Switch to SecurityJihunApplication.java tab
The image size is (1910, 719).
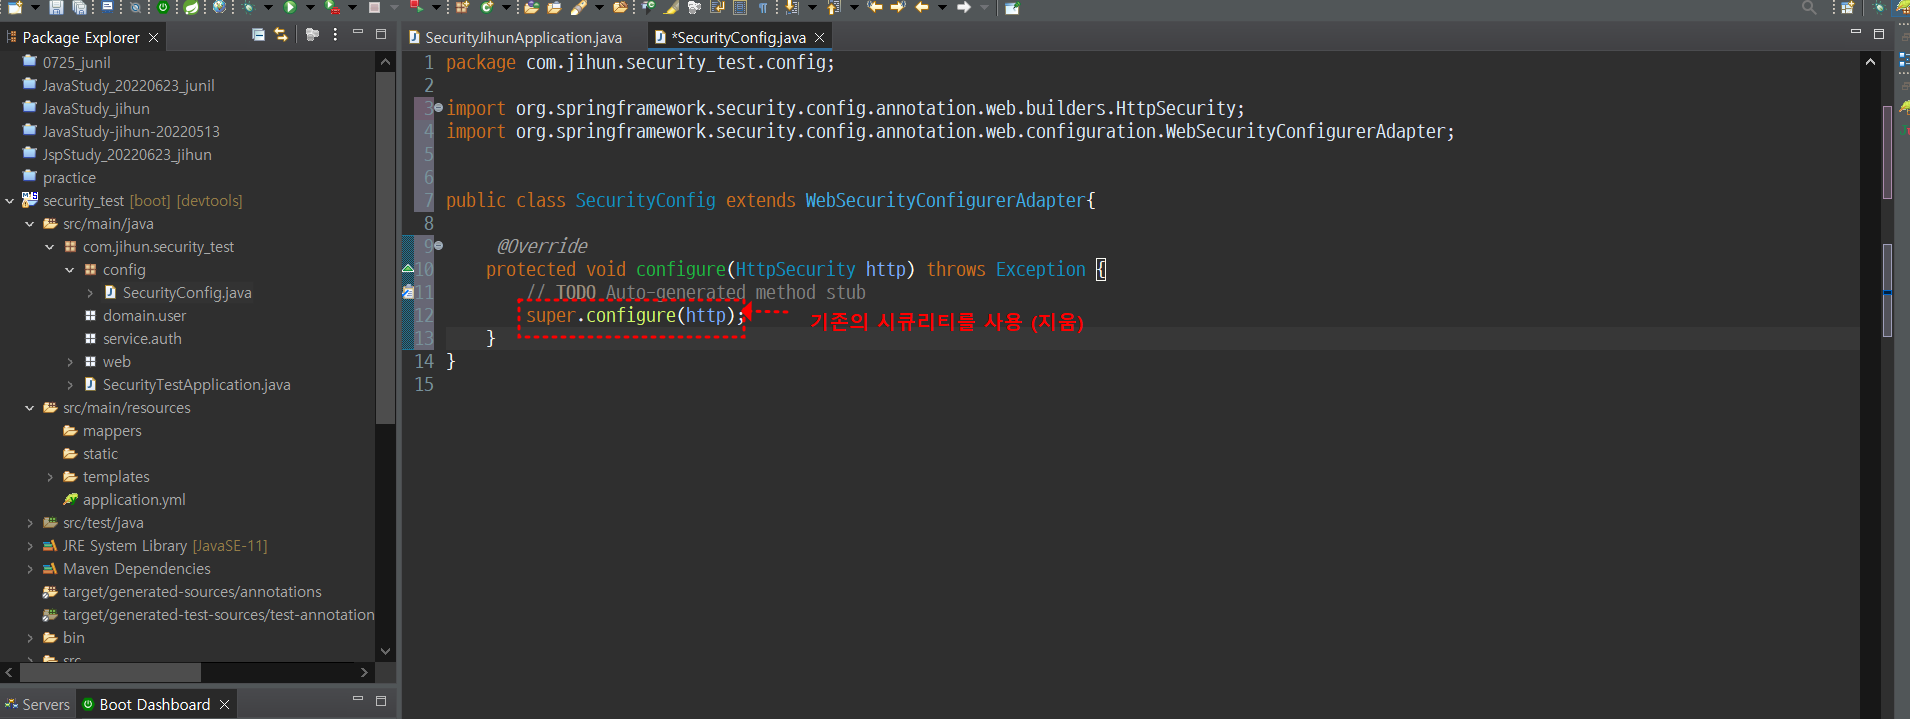[x=515, y=37]
